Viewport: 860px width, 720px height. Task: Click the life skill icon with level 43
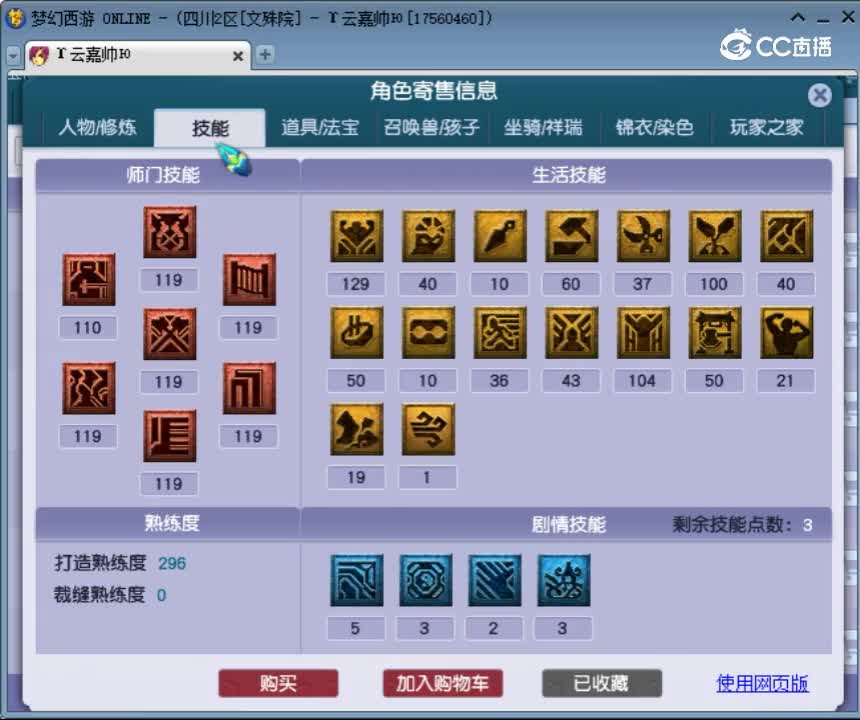click(572, 332)
